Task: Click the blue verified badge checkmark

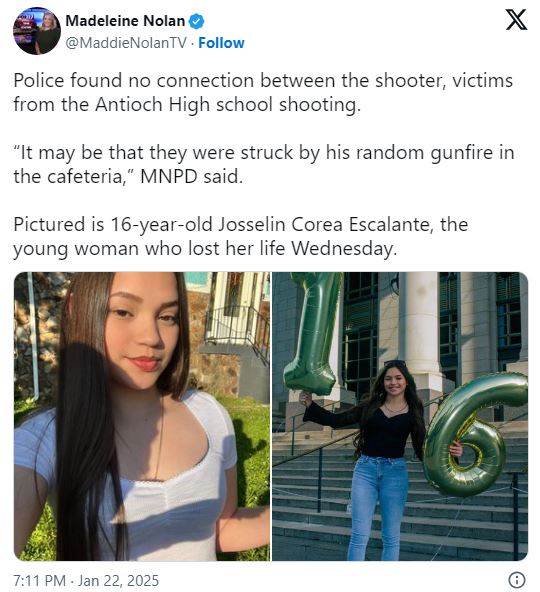Action: point(196,21)
